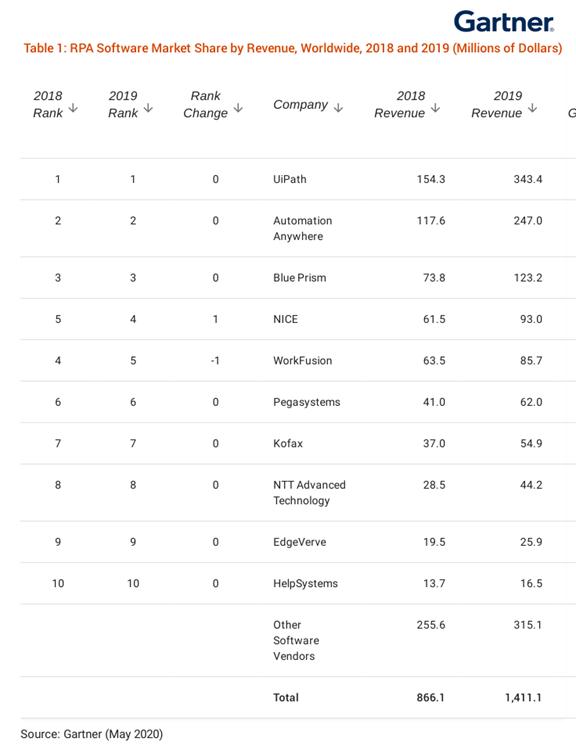Viewport: 576px width, 749px height.
Task: Click the NICE company name
Action: (x=285, y=319)
